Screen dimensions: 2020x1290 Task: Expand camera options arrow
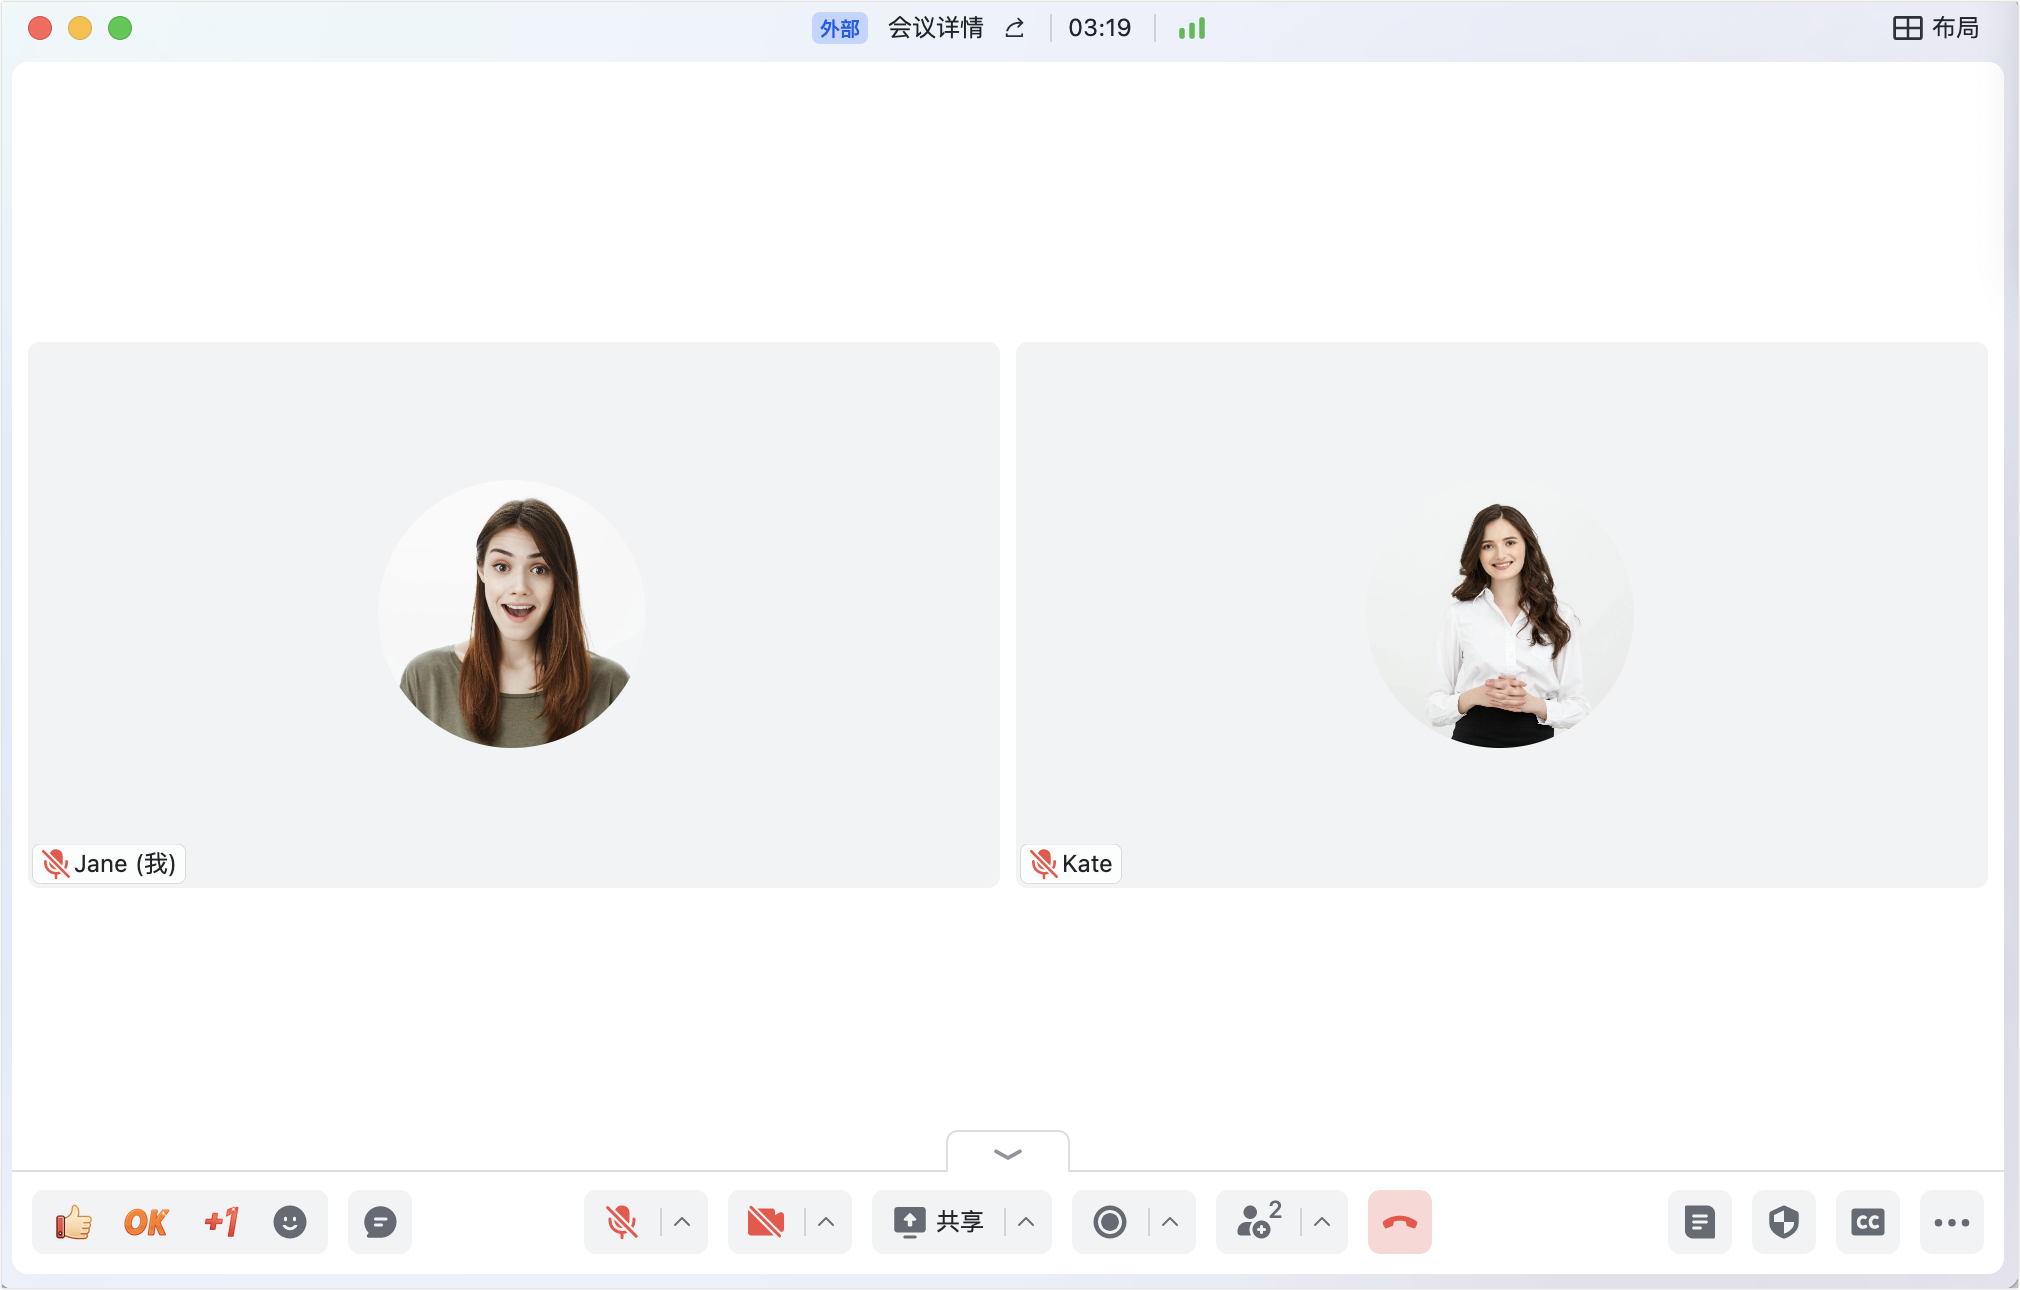826,1222
